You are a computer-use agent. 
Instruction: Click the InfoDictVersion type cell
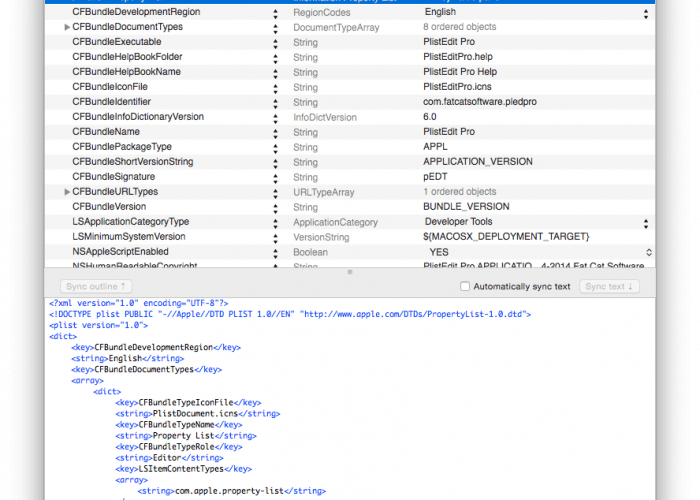325,117
